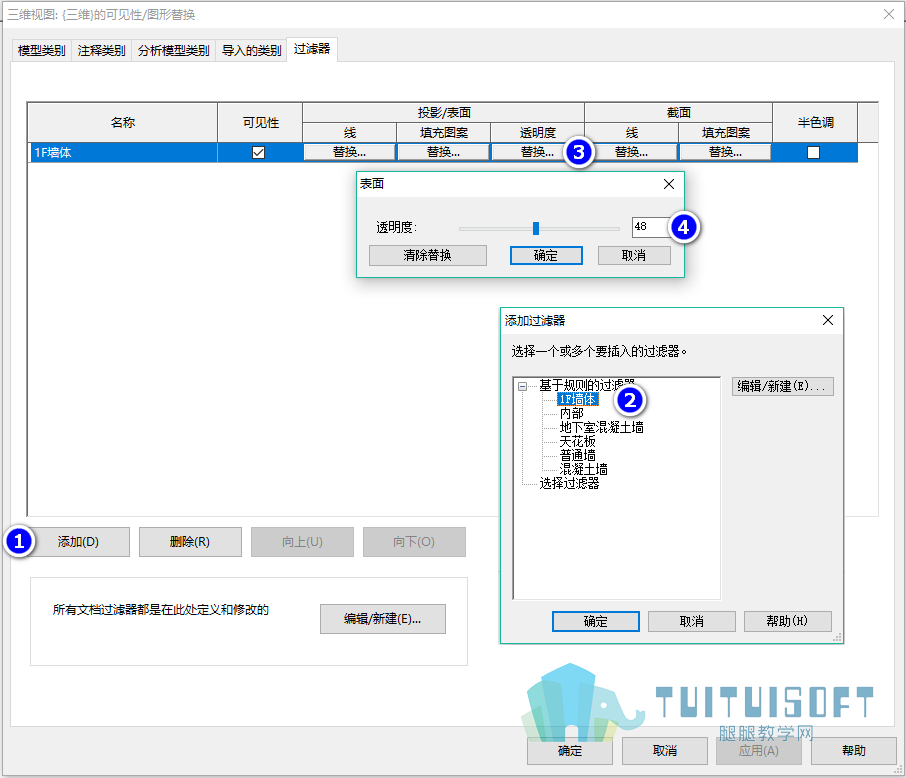Open 替换 for projection 填充图案 column
This screenshot has width=906, height=778.
point(443,152)
